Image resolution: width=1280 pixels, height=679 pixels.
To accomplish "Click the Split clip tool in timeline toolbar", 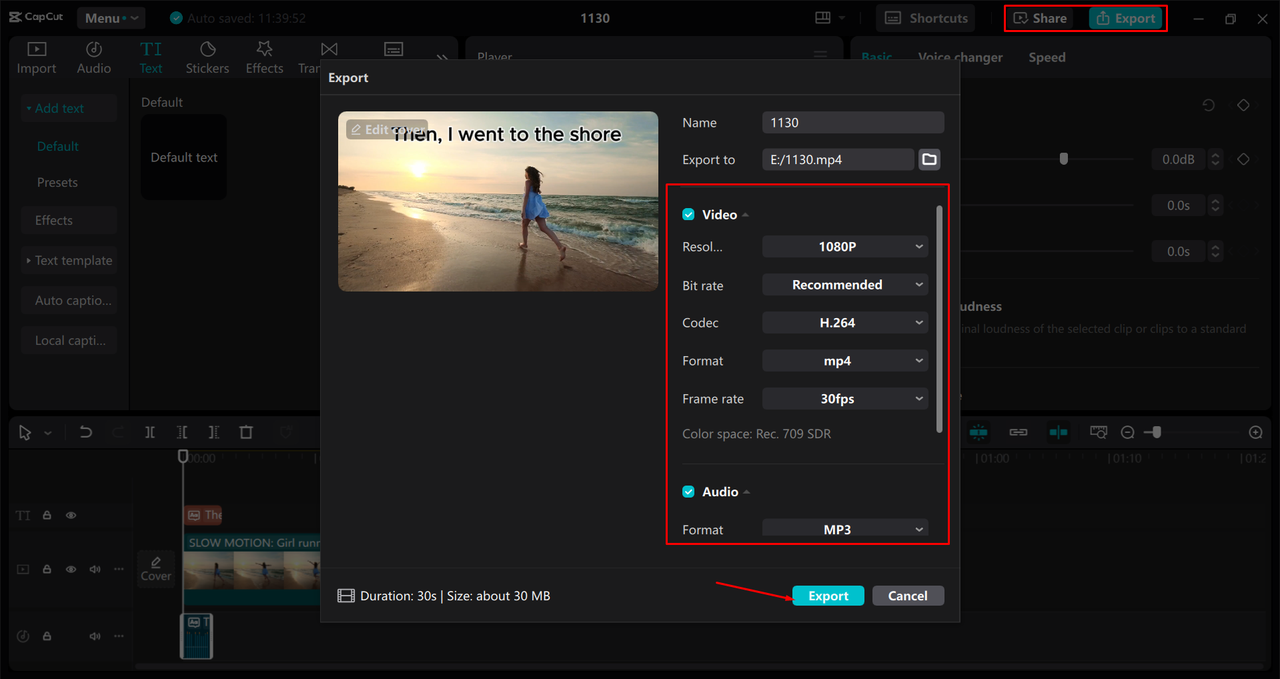I will tap(150, 432).
